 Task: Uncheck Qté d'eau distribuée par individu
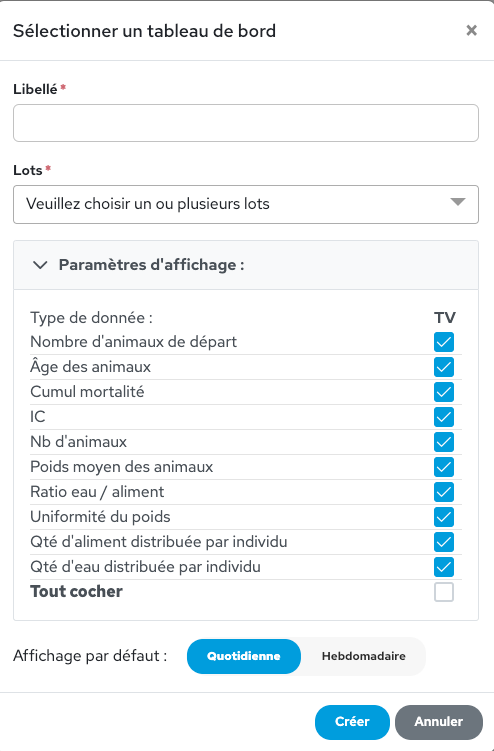(x=444, y=567)
